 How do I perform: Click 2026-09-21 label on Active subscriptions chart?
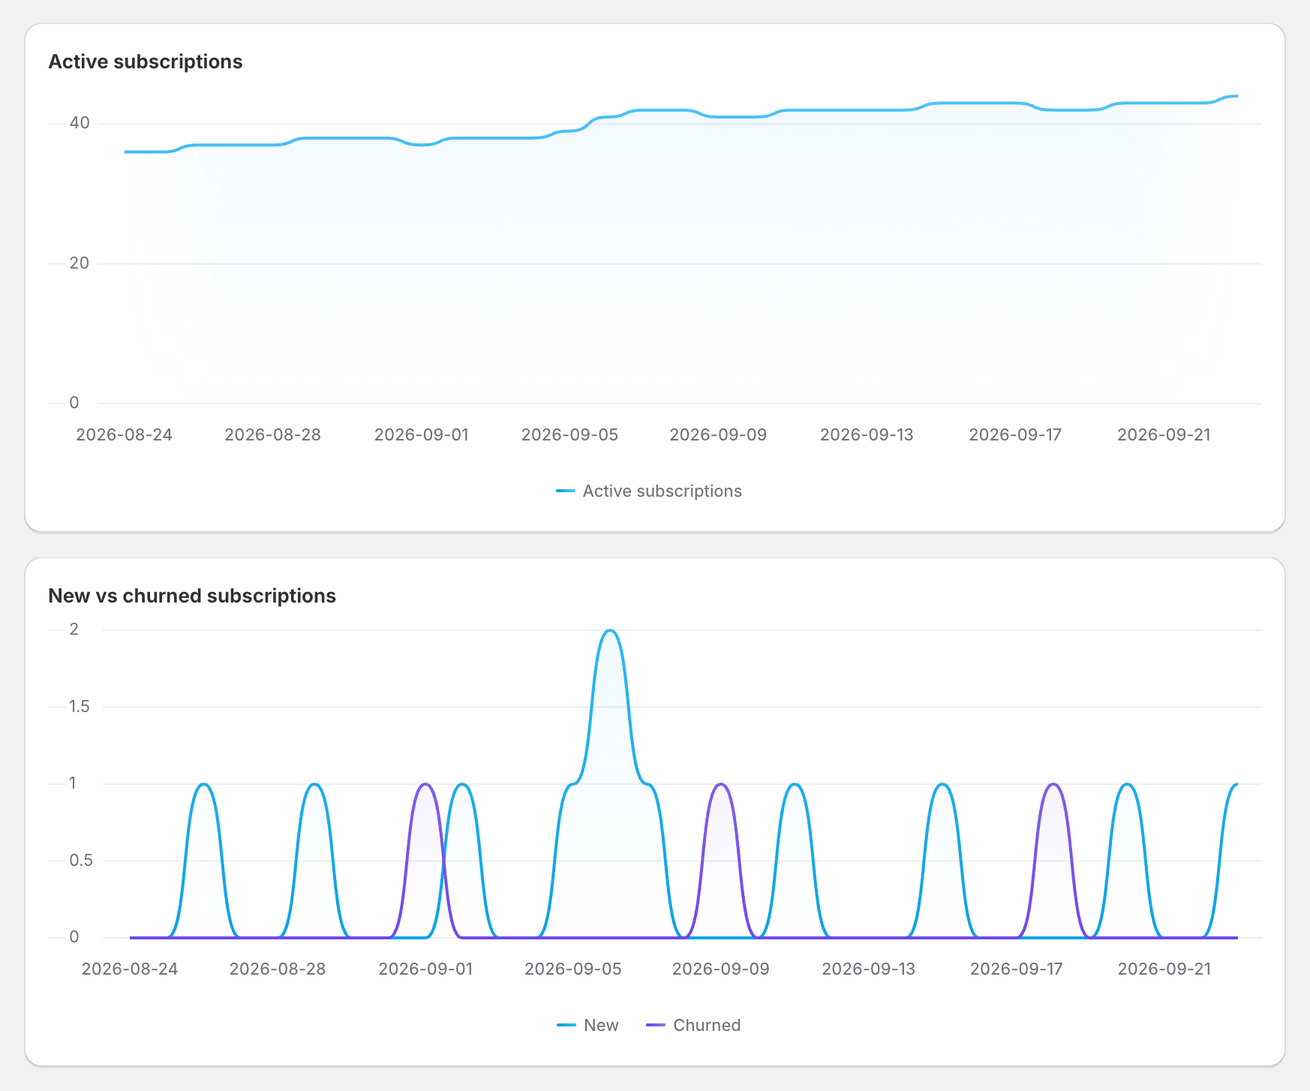[x=1164, y=435]
